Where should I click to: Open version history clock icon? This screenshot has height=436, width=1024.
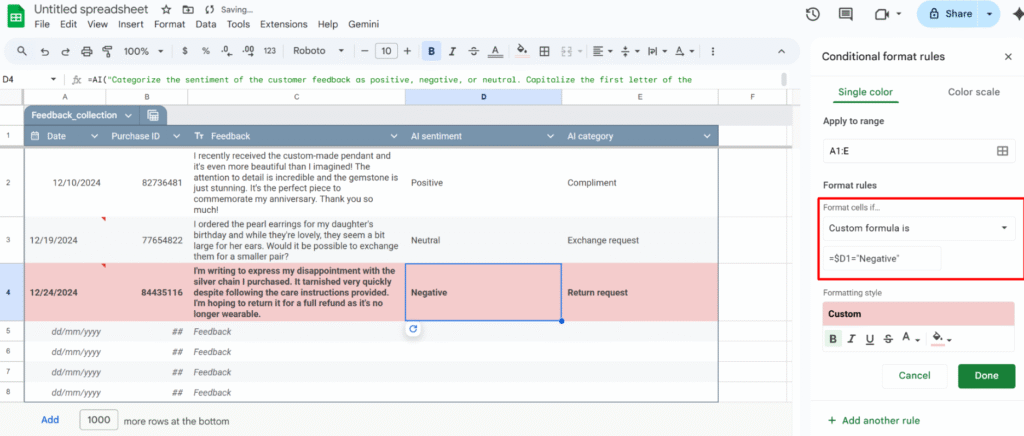tap(813, 14)
